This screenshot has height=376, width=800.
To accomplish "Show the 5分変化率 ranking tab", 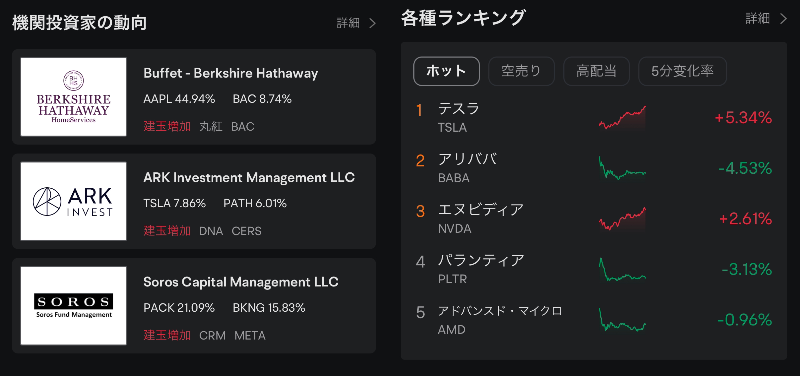I will [682, 71].
